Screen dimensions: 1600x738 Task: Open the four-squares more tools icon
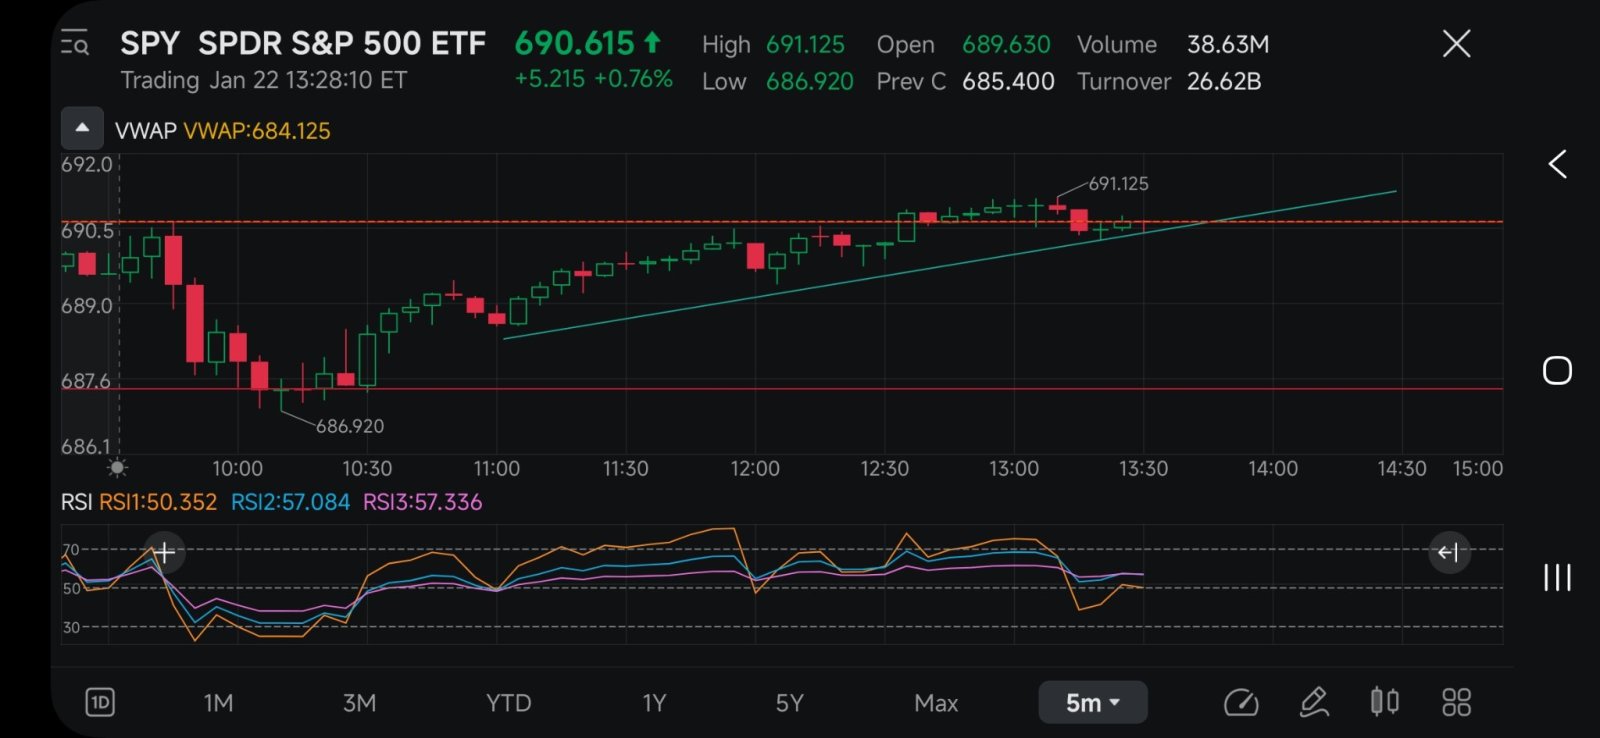point(1456,702)
